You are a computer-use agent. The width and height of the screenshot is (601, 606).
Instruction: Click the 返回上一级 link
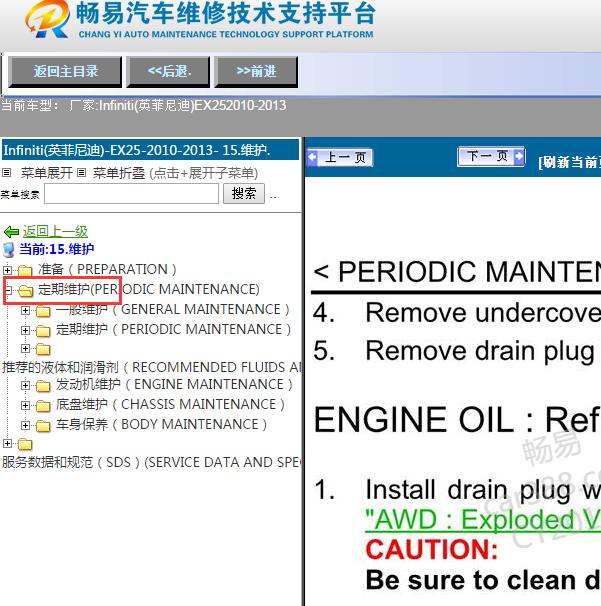coord(55,232)
